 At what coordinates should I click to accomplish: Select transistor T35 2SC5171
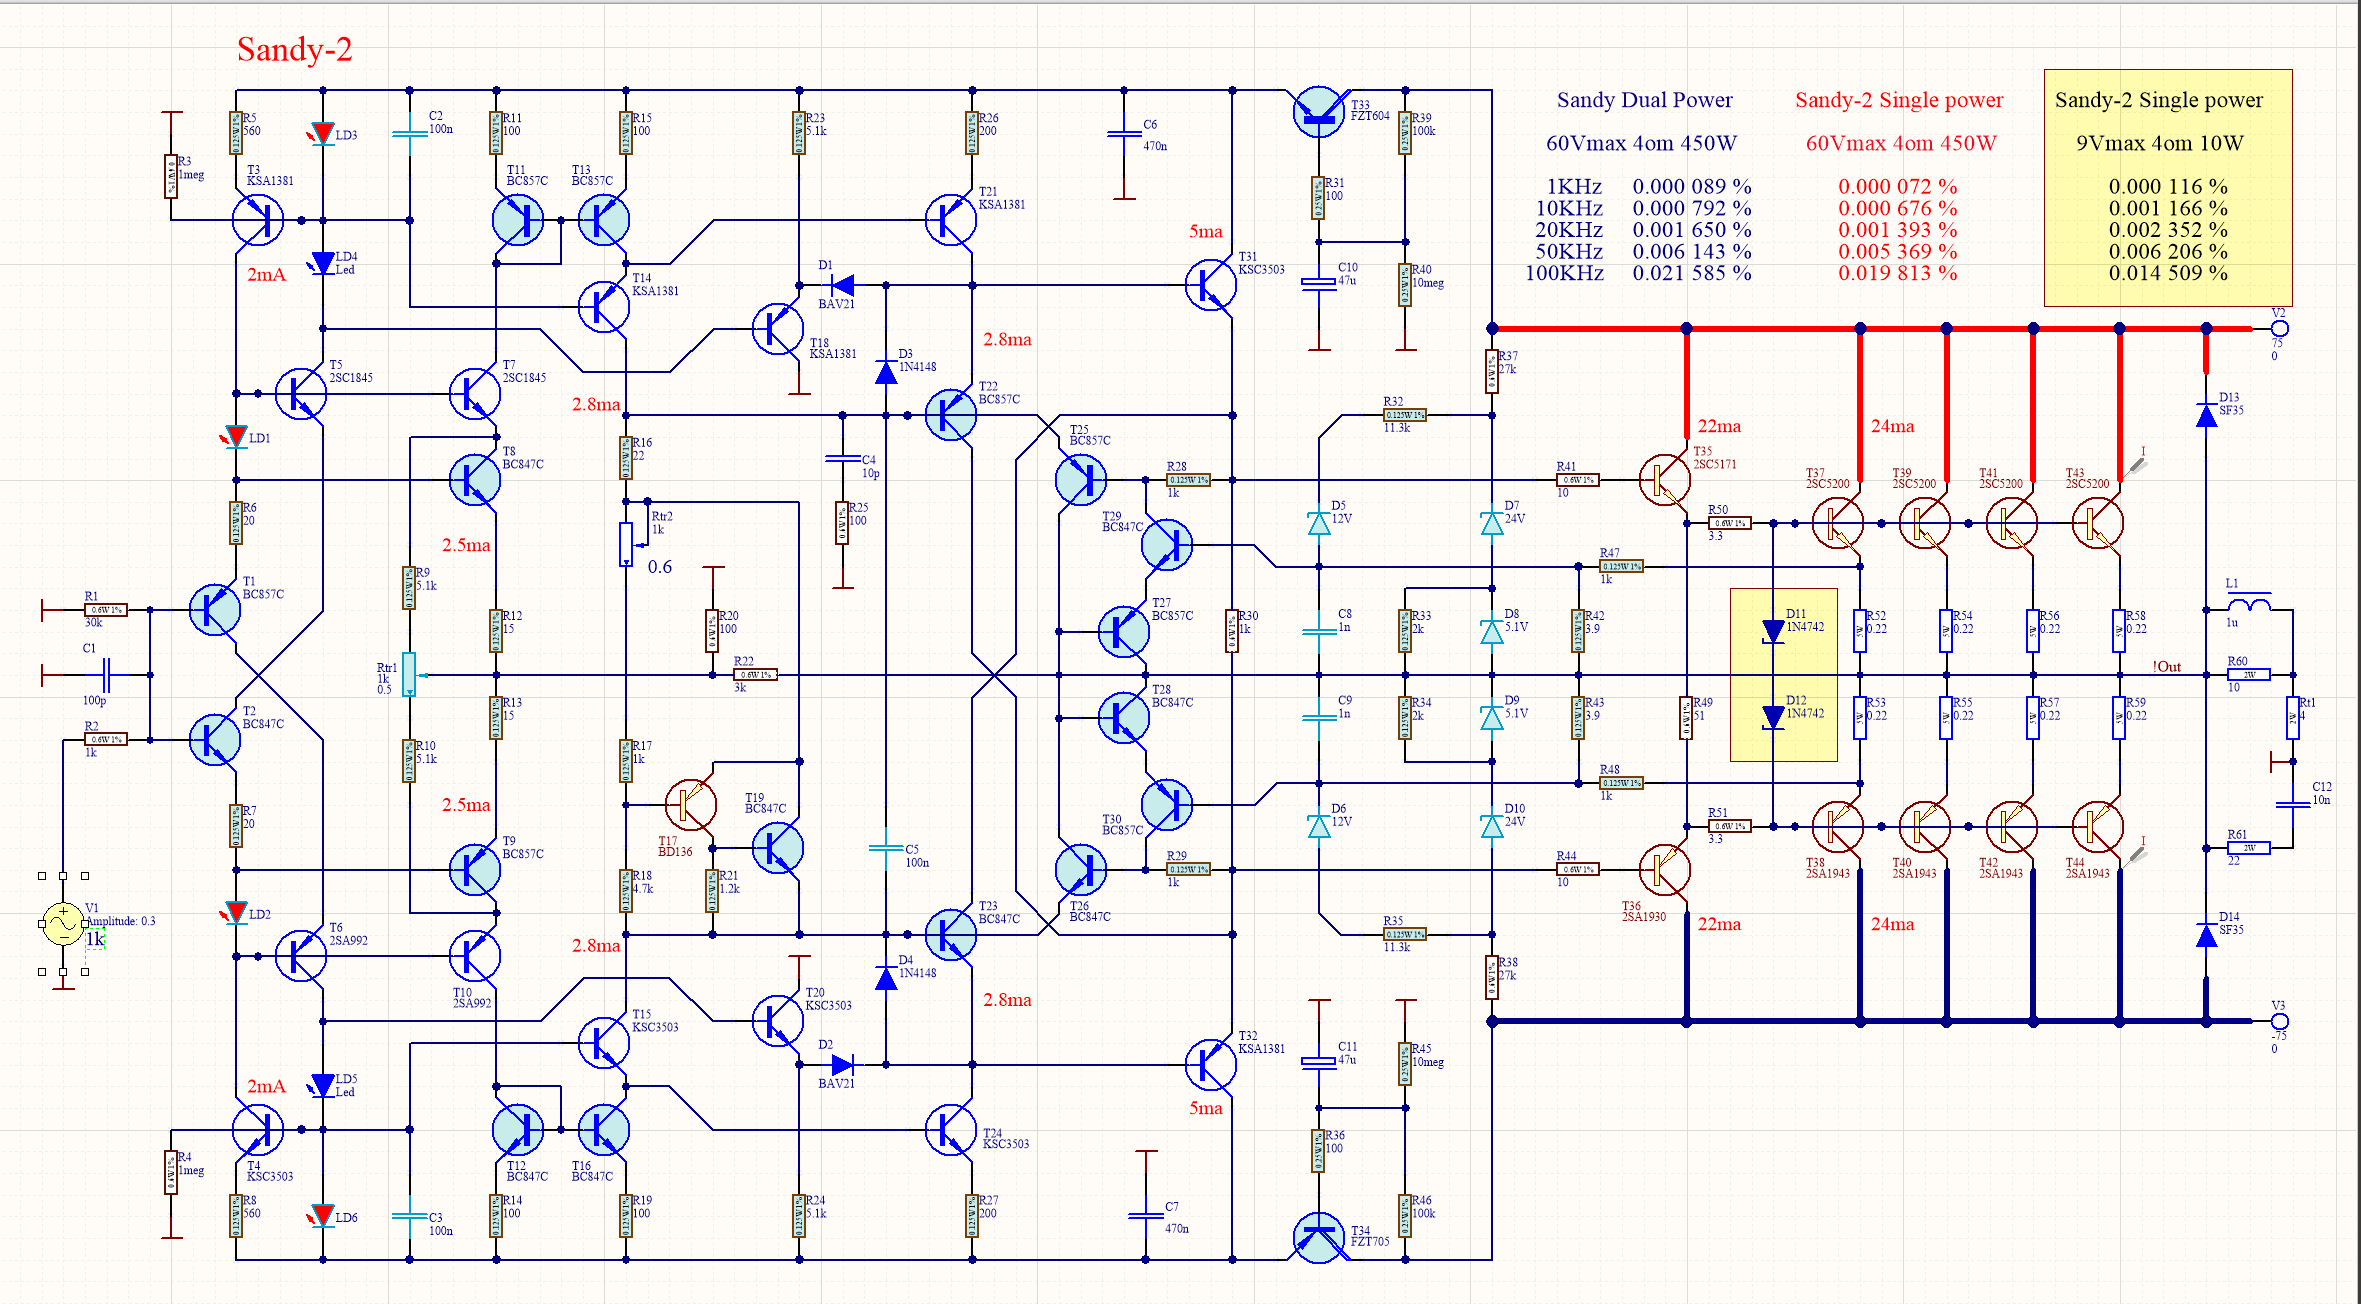click(1665, 480)
